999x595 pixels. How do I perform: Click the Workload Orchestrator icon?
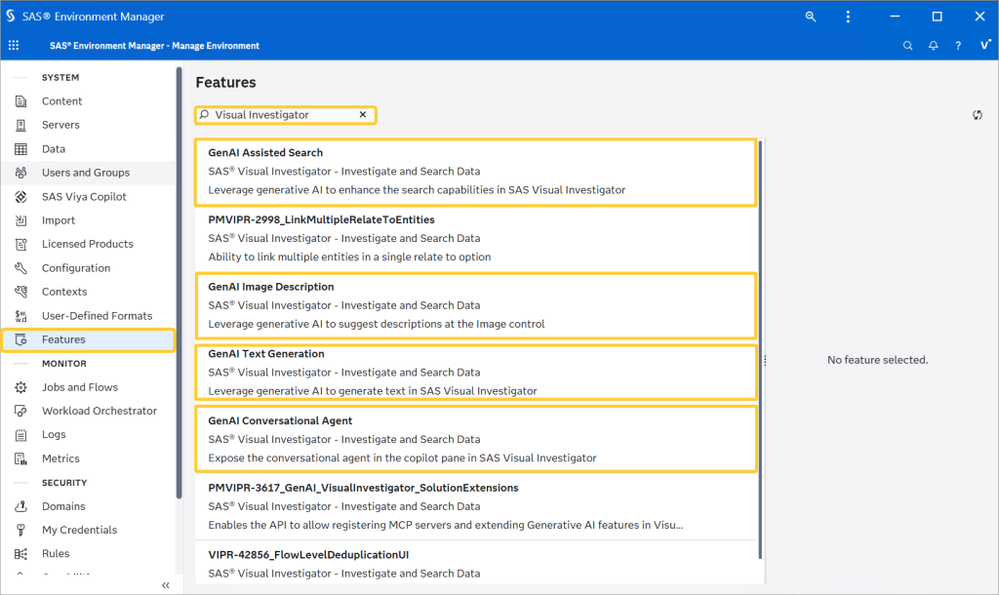21,411
